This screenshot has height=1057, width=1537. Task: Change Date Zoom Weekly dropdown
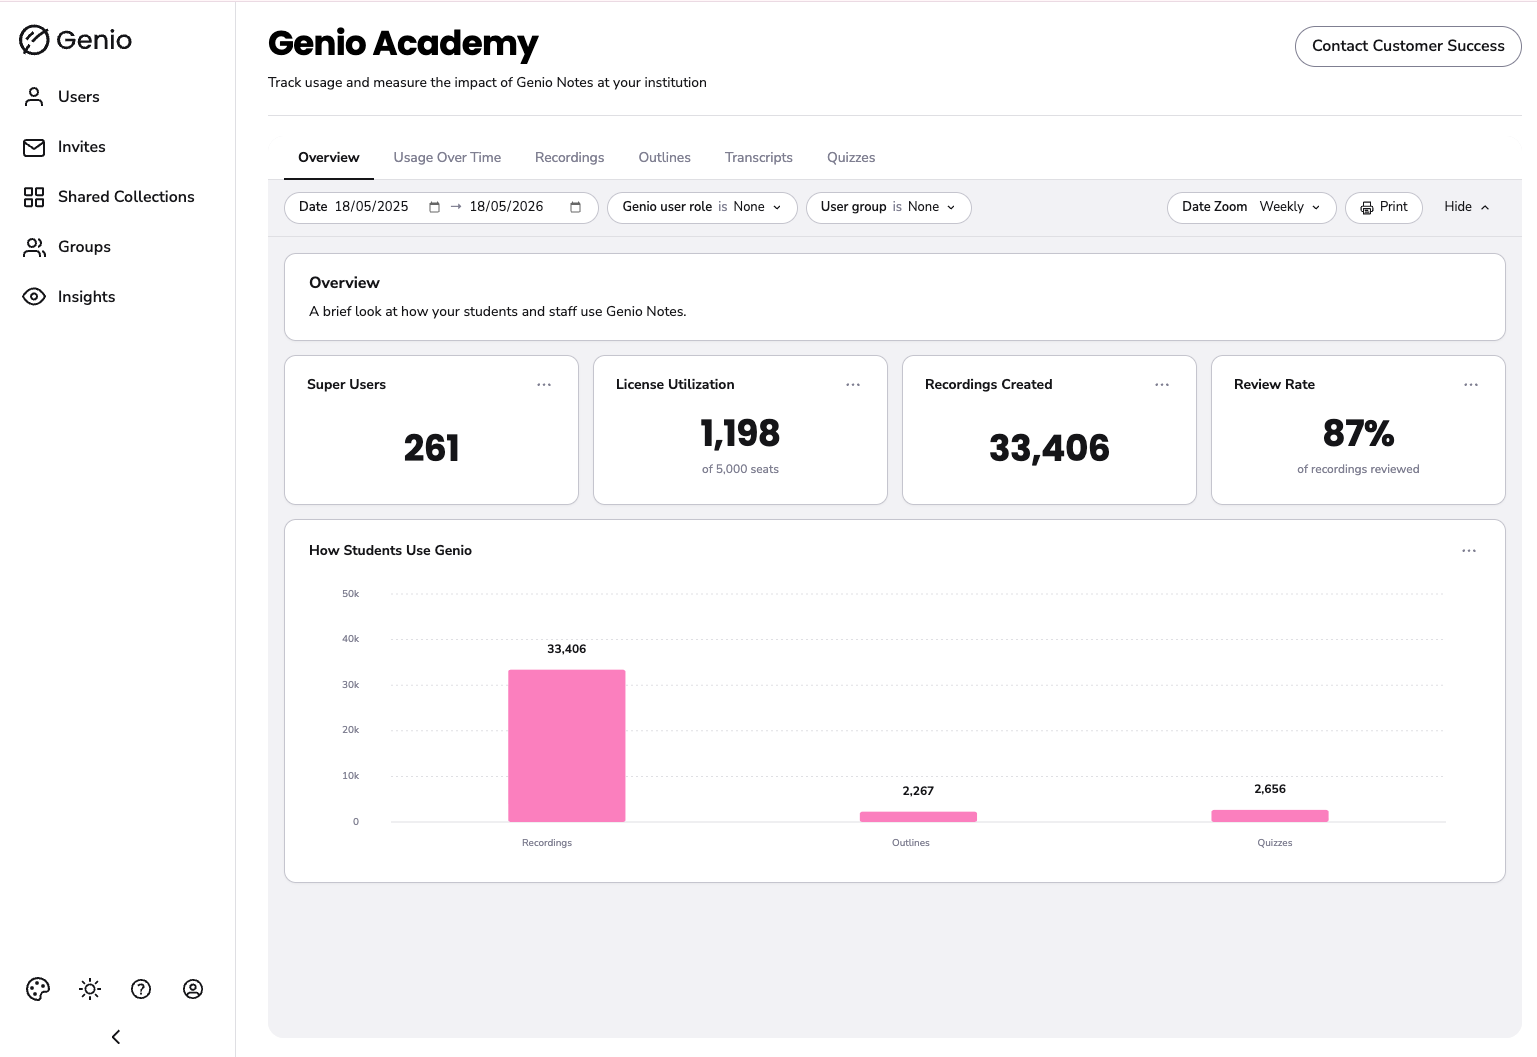(1251, 207)
